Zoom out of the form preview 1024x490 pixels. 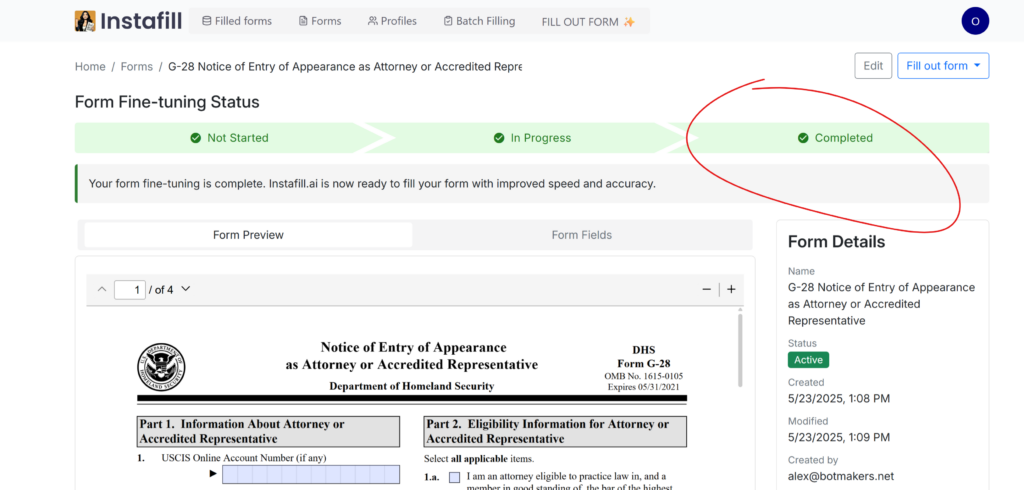pyautogui.click(x=707, y=289)
